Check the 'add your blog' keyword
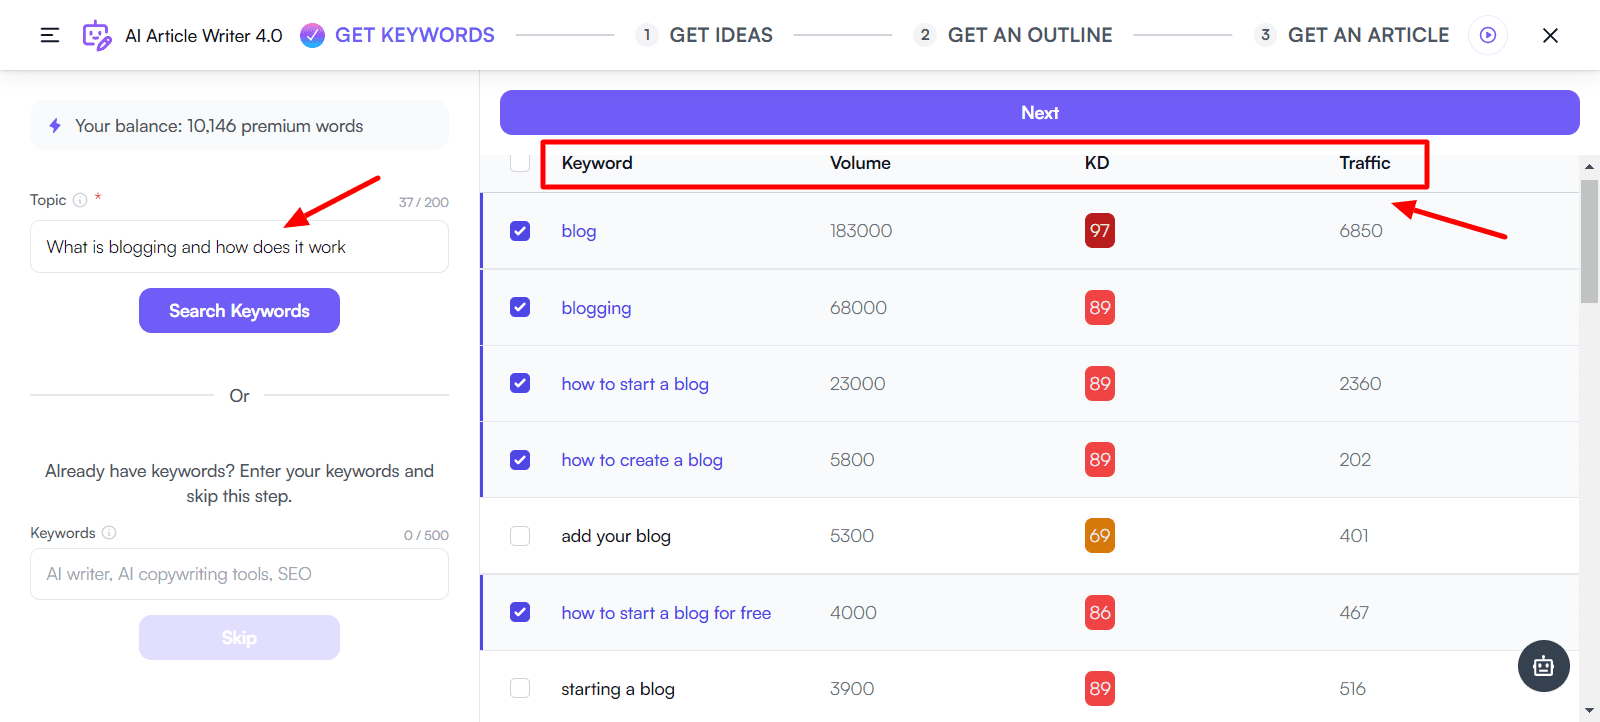Image resolution: width=1600 pixels, height=722 pixels. click(x=520, y=536)
